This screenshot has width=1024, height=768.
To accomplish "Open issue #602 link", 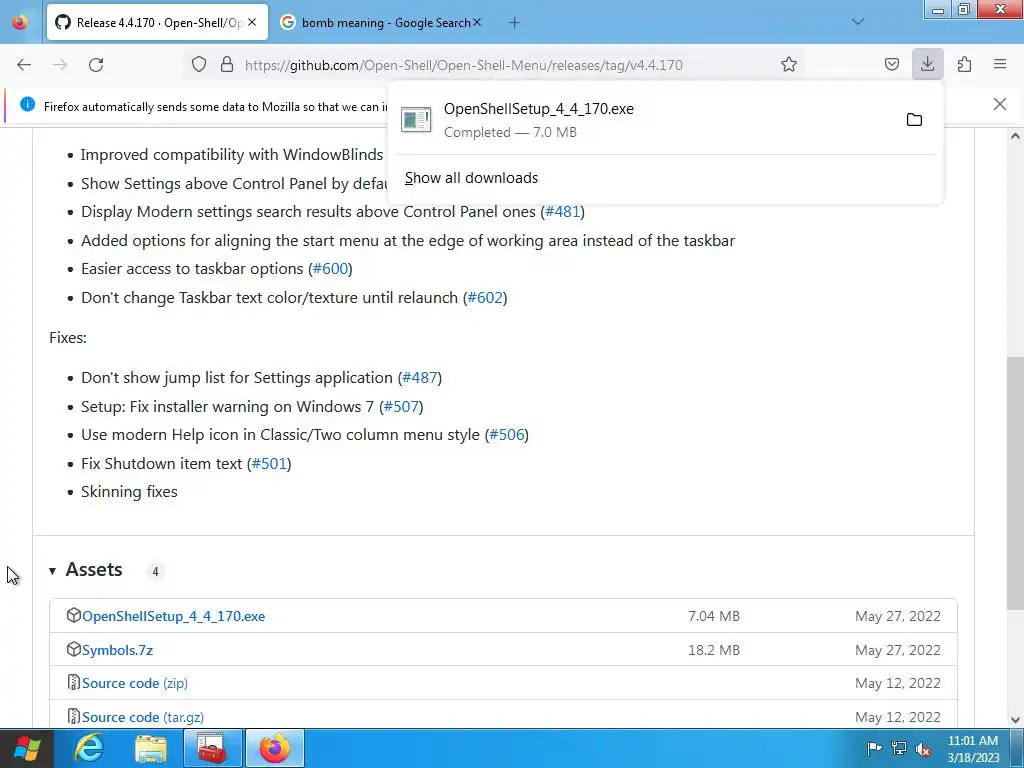I will pos(485,297).
